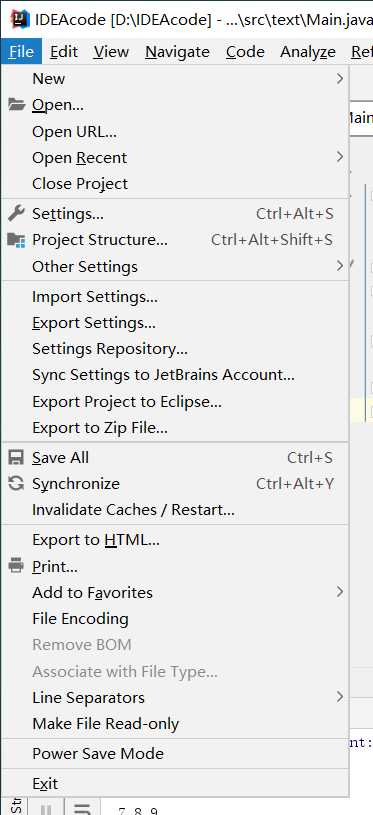
Task: Expand the New submenu arrow
Action: [340, 78]
